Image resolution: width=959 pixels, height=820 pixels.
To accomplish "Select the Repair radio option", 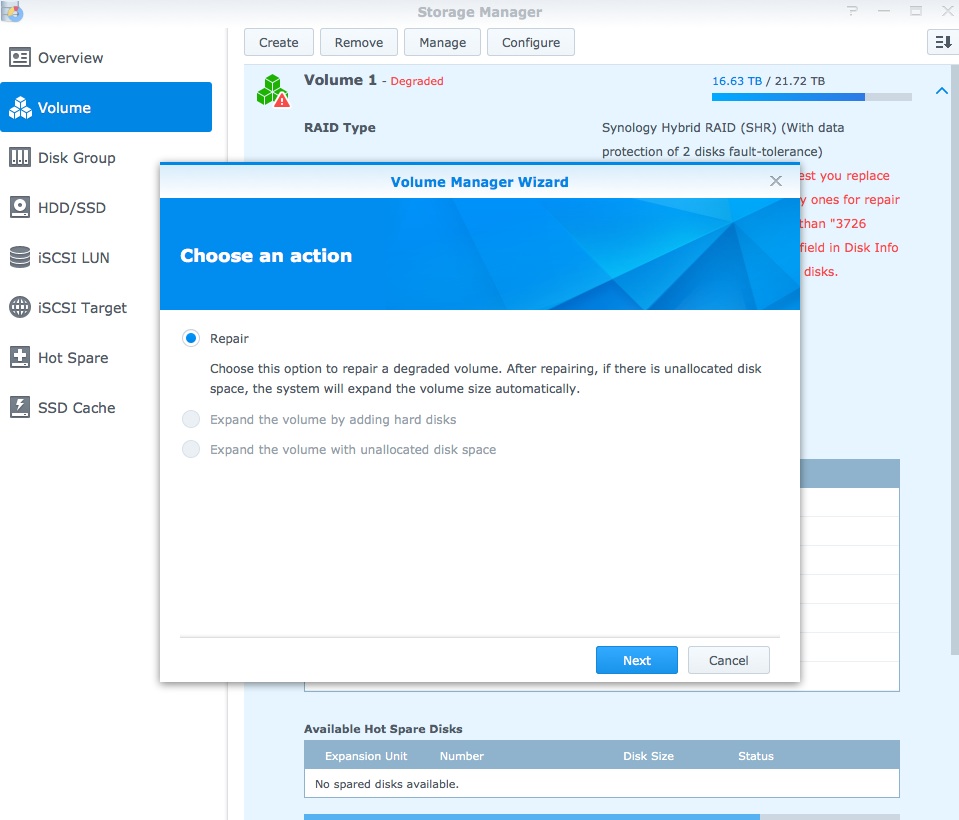I will pos(191,338).
